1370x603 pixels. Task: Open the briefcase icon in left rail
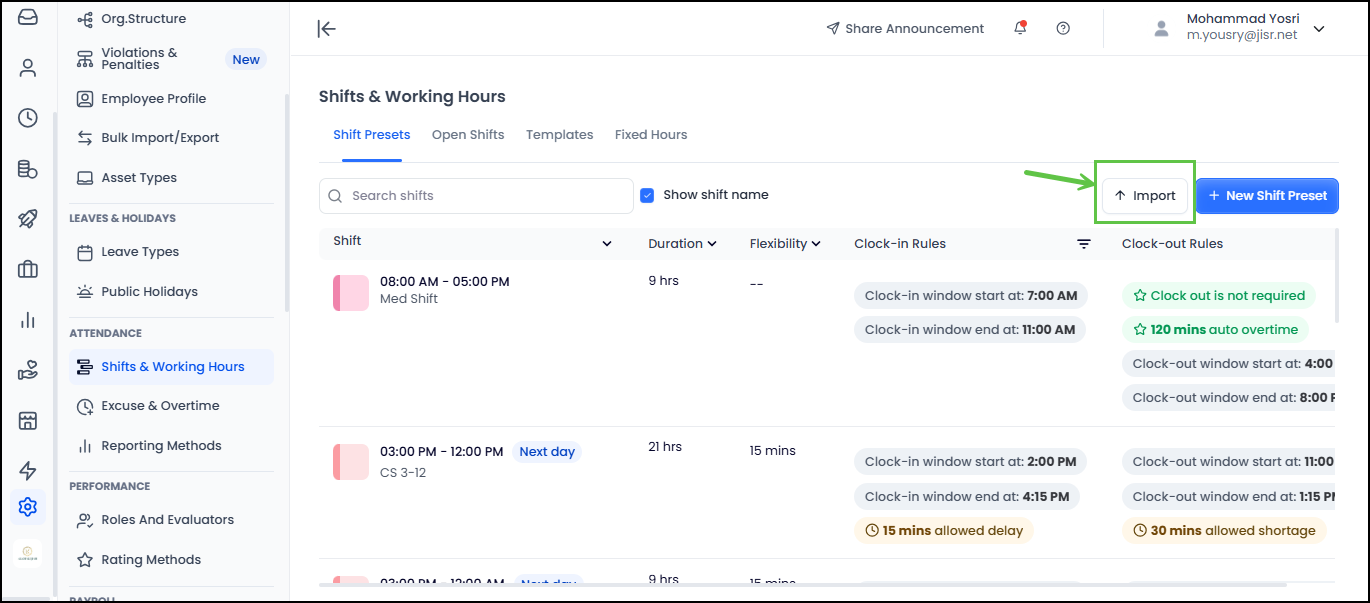[x=28, y=269]
